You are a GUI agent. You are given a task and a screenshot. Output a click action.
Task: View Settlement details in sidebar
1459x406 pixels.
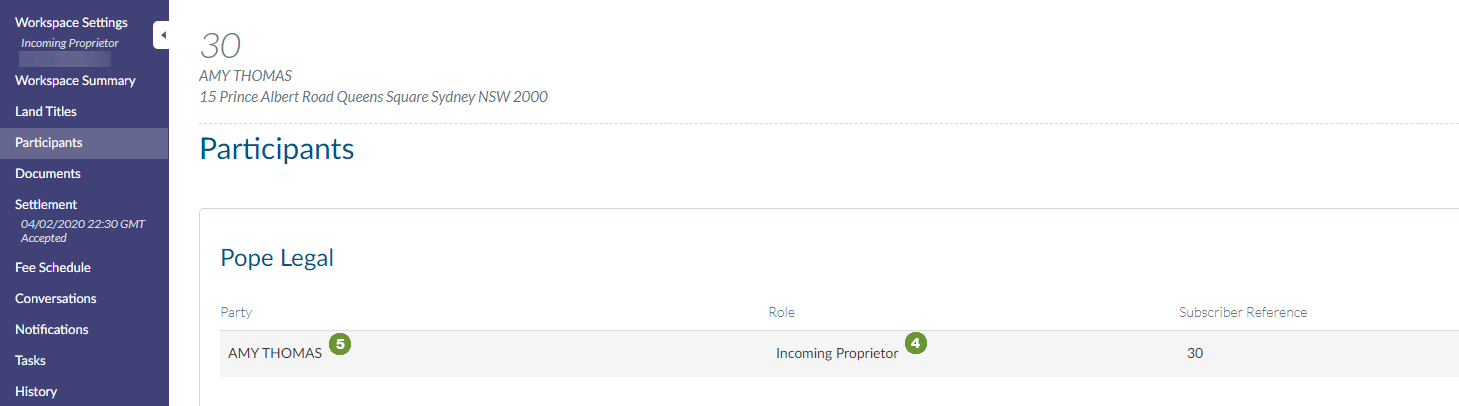[46, 204]
